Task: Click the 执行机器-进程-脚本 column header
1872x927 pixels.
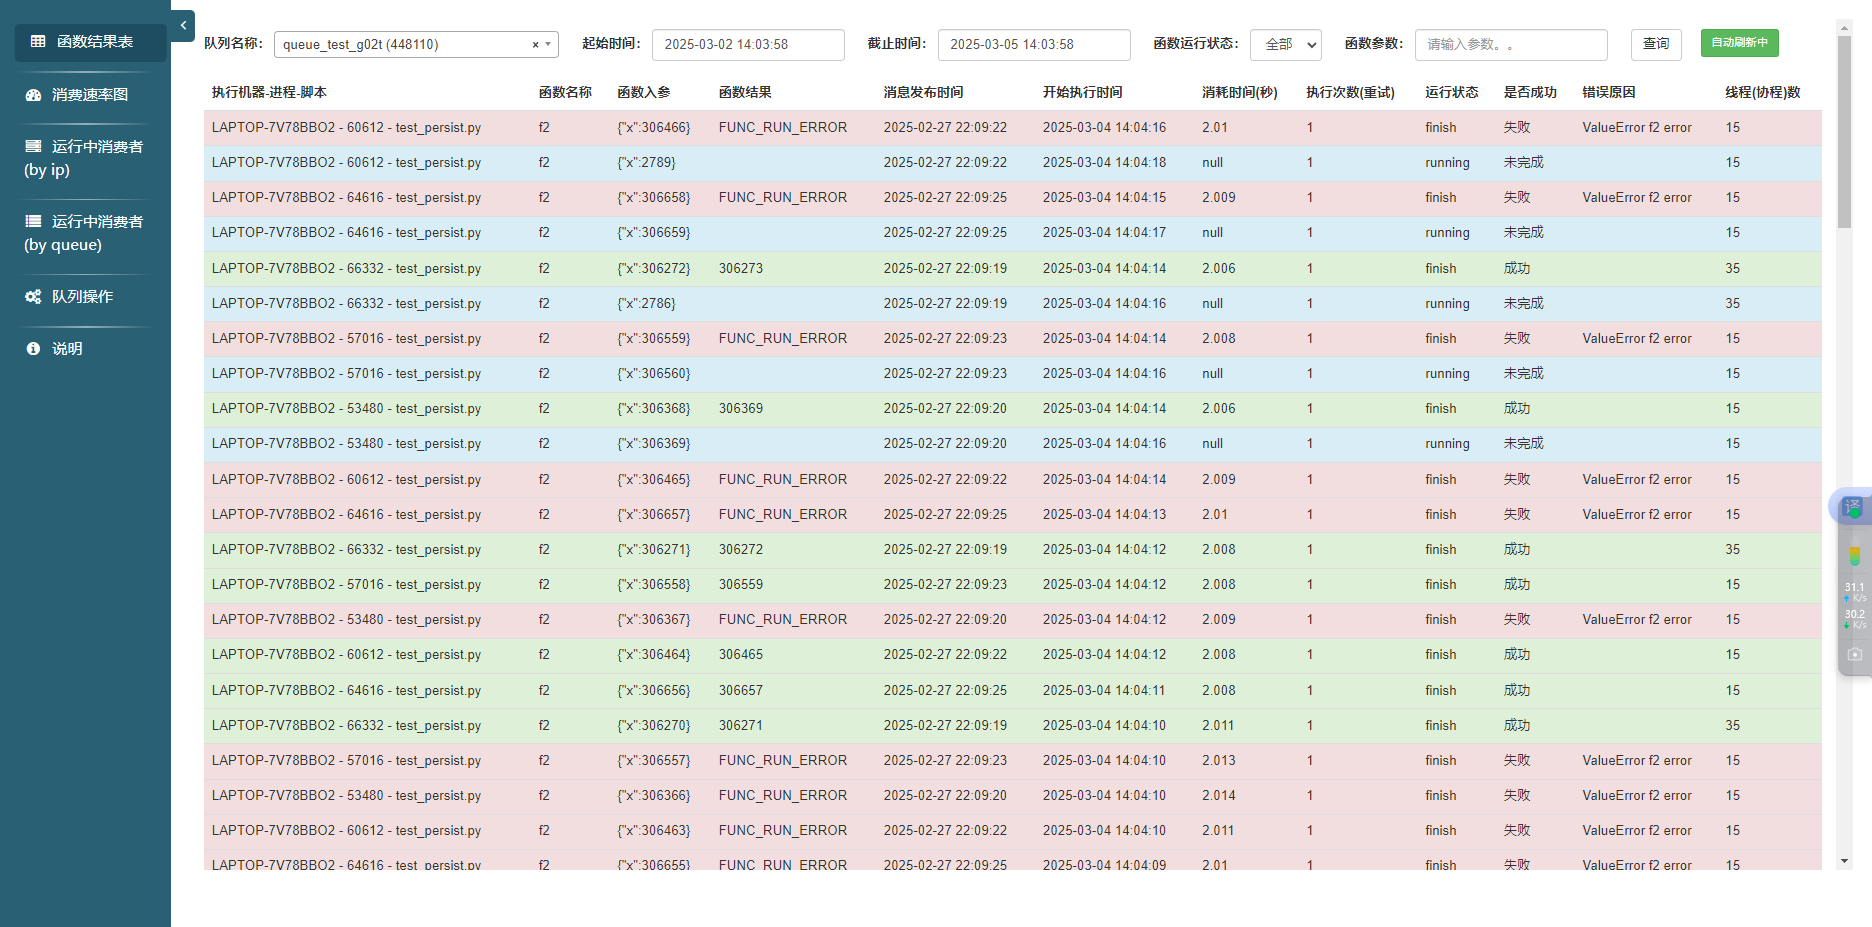Action: 269,93
